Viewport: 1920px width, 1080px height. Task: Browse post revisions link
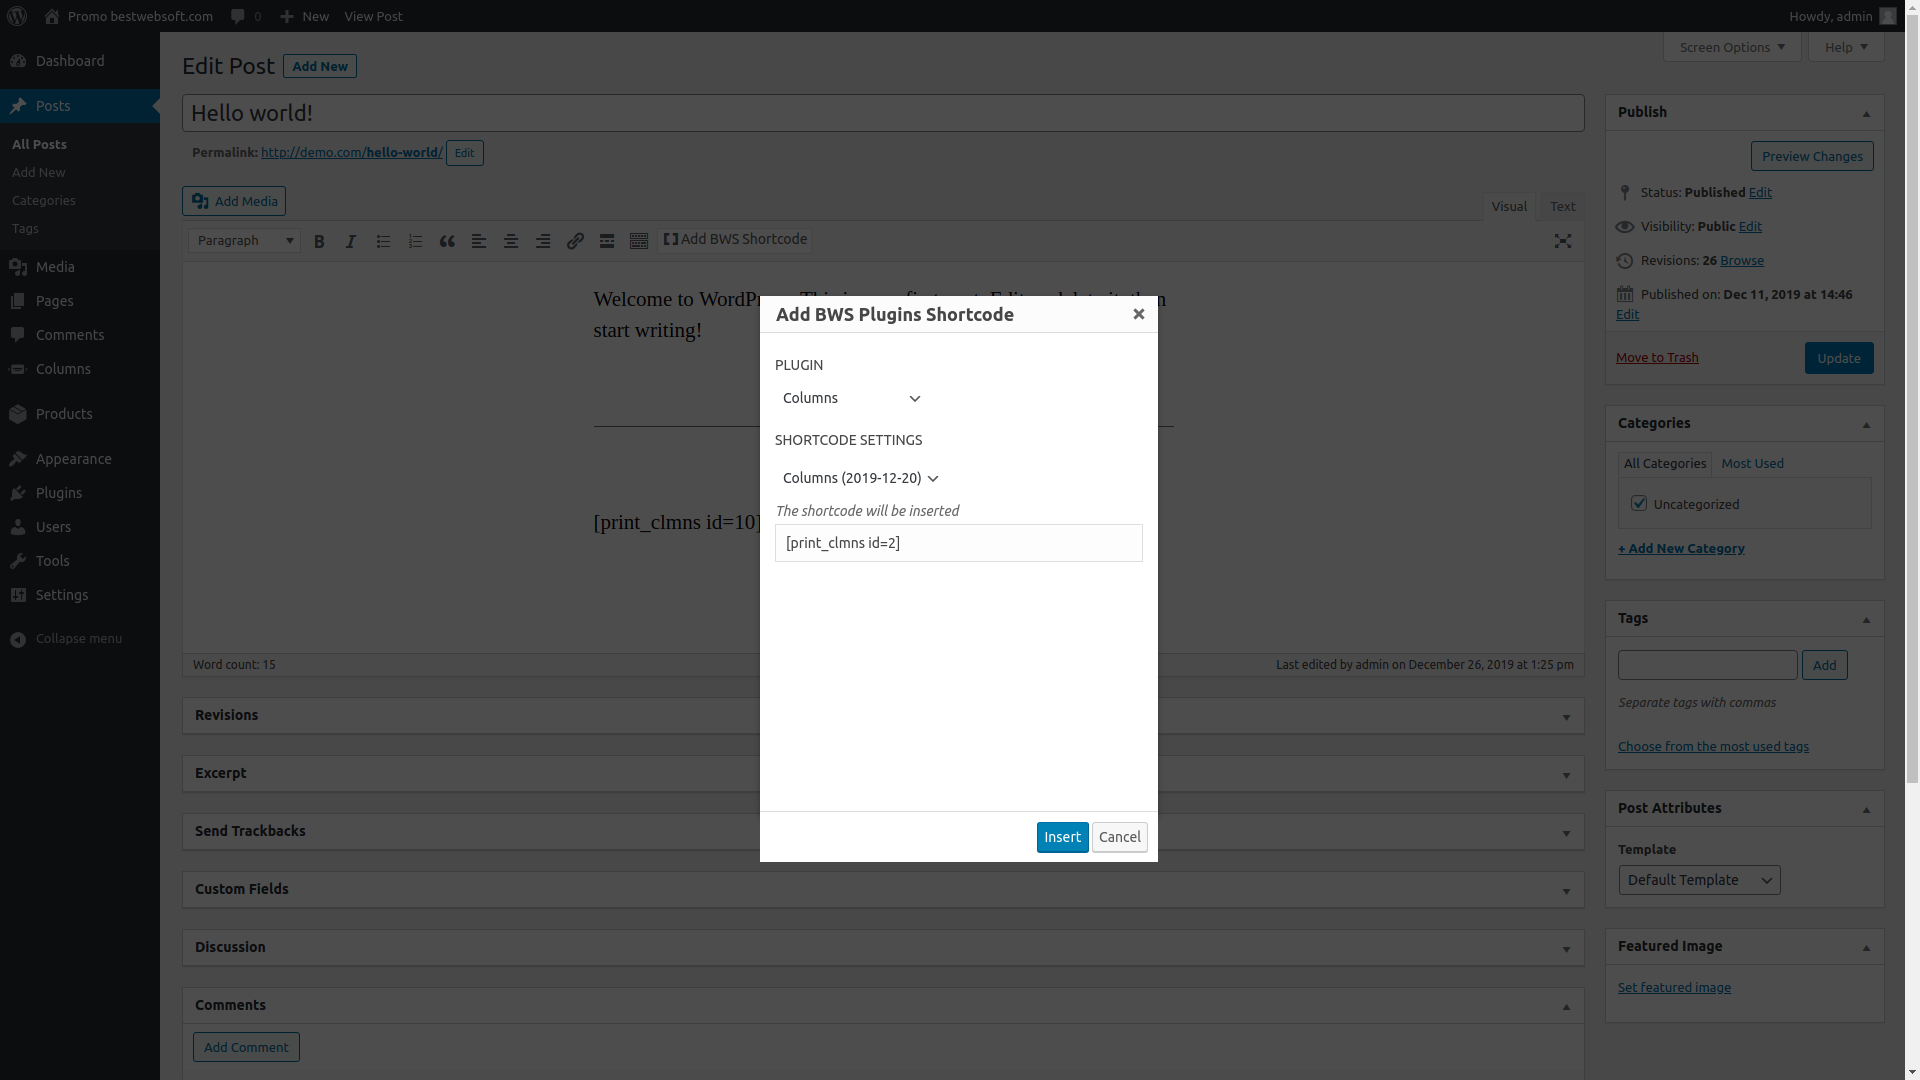pyautogui.click(x=1742, y=260)
